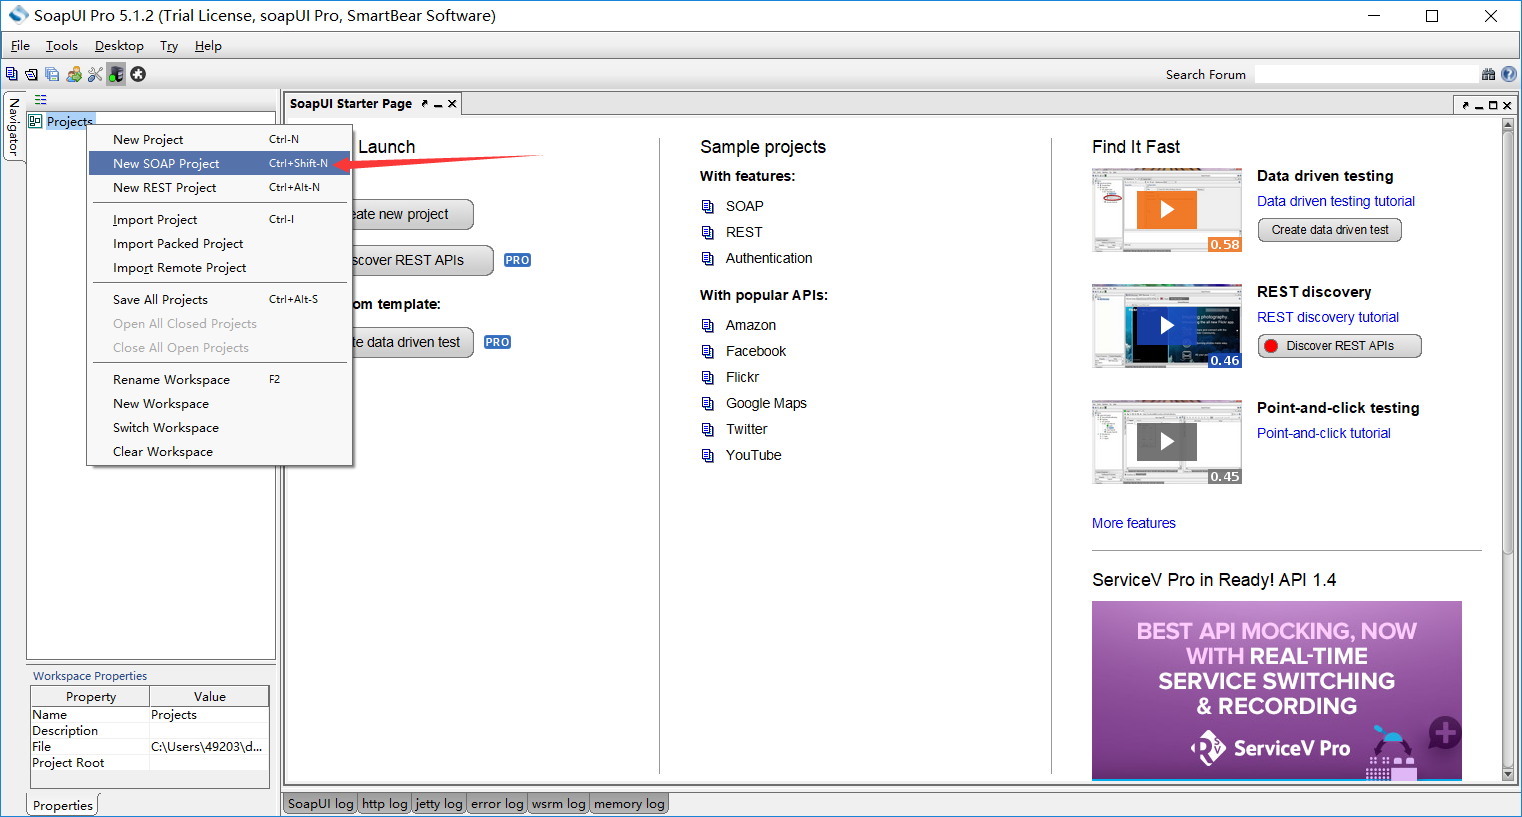Close the SoapUI Starter Page tab
1522x817 pixels.
tap(452, 104)
